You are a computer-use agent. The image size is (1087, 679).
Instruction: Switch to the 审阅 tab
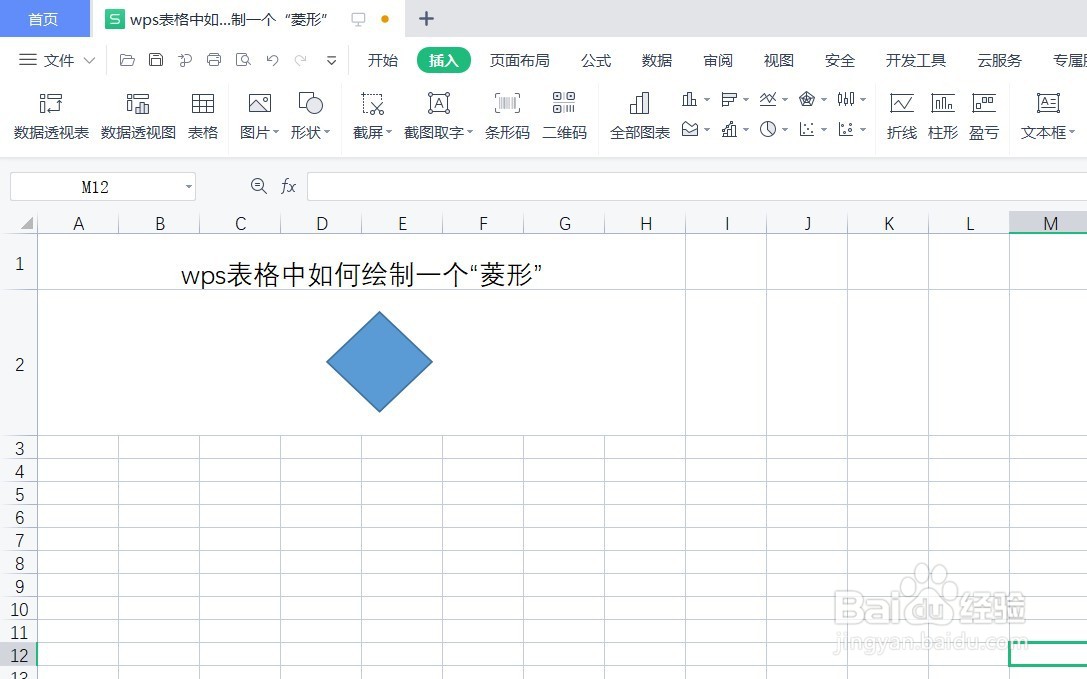(x=718, y=60)
